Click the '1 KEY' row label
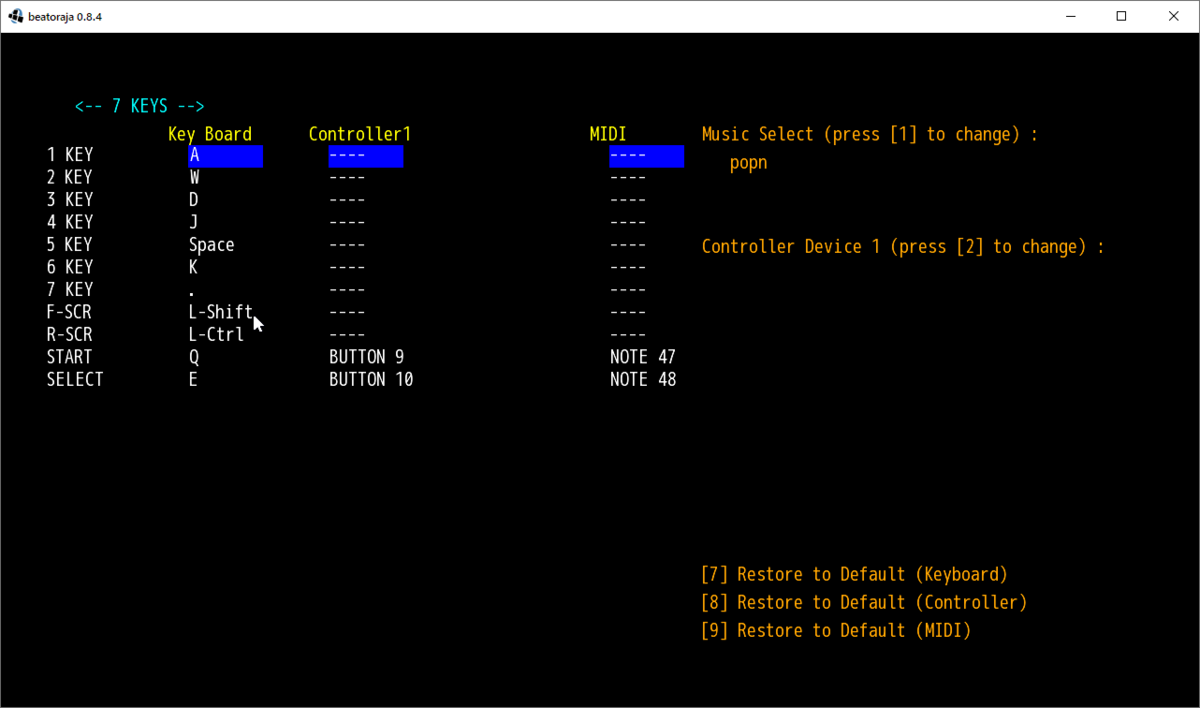This screenshot has width=1200, height=708. pos(70,155)
